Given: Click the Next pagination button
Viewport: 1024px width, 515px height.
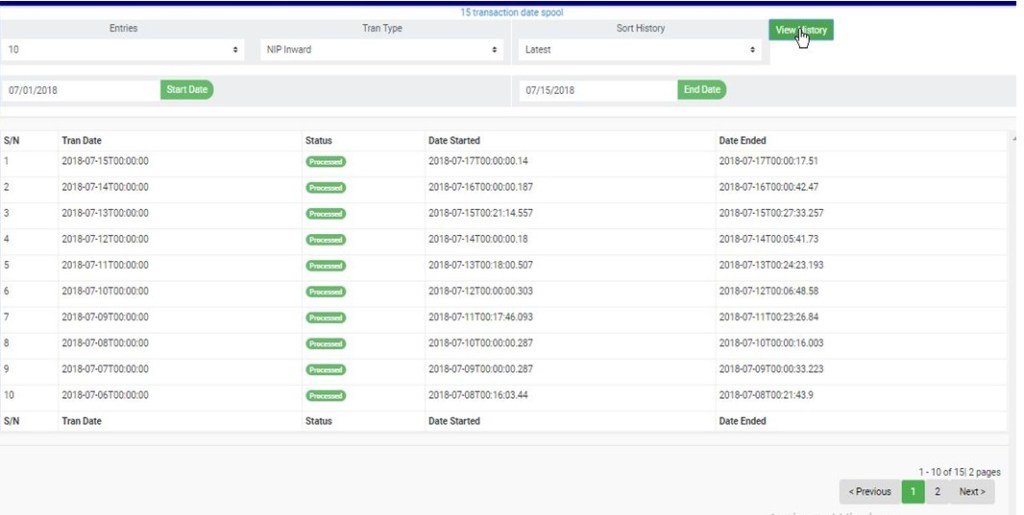Looking at the screenshot, I should click(x=971, y=491).
